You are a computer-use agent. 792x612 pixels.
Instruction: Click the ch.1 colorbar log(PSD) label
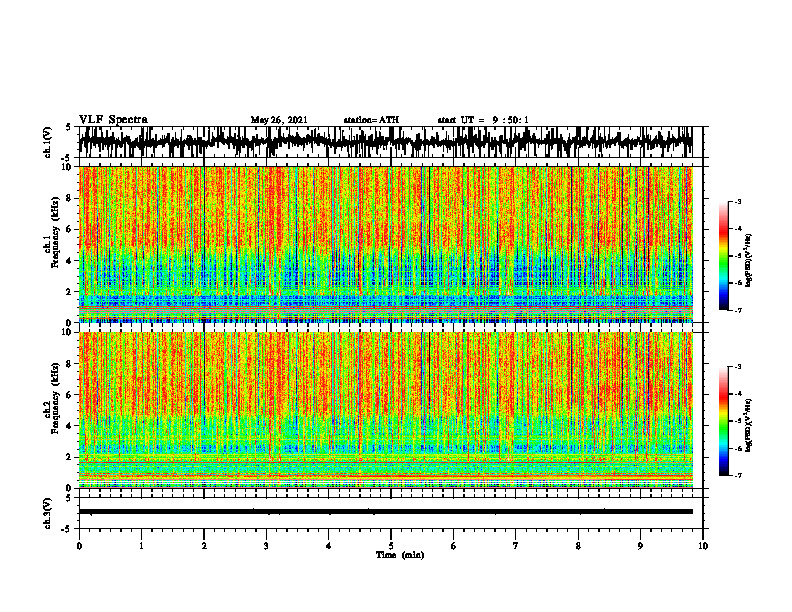749,260
